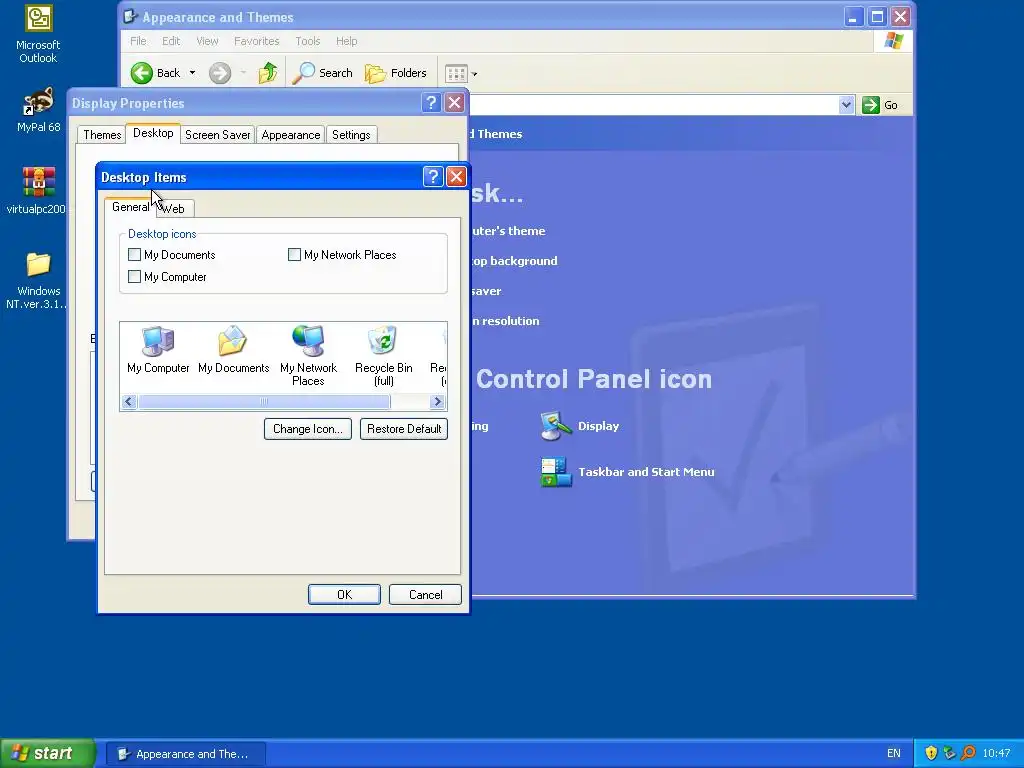This screenshot has height=768, width=1024.
Task: Click the right scroll arrow of icon list
Action: click(438, 402)
